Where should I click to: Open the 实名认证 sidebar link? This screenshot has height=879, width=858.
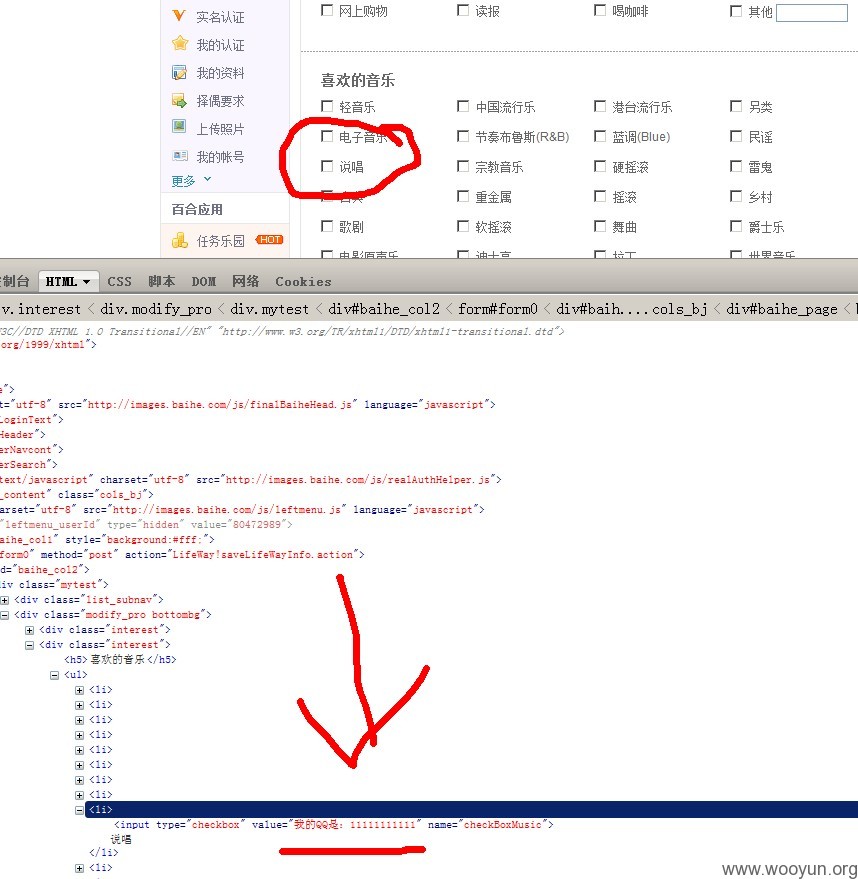[x=220, y=17]
